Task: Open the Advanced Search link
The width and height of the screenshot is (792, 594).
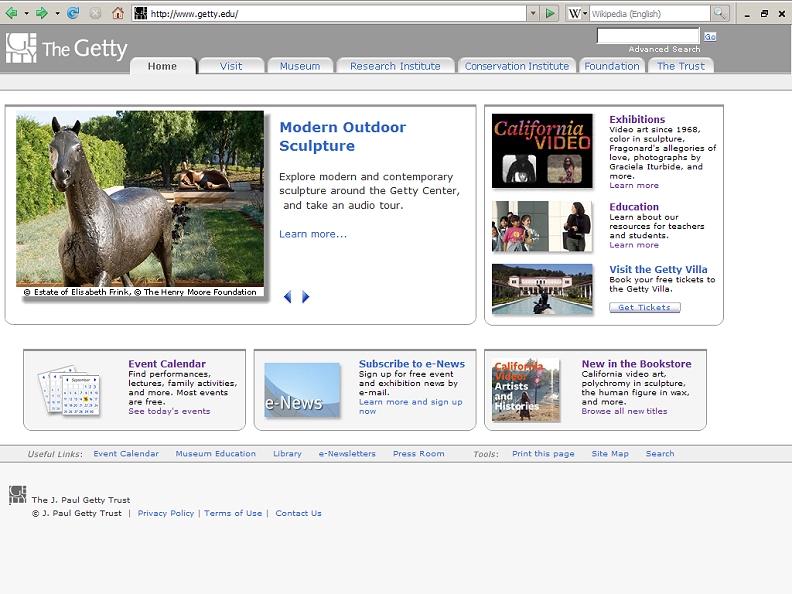Action: 664,49
